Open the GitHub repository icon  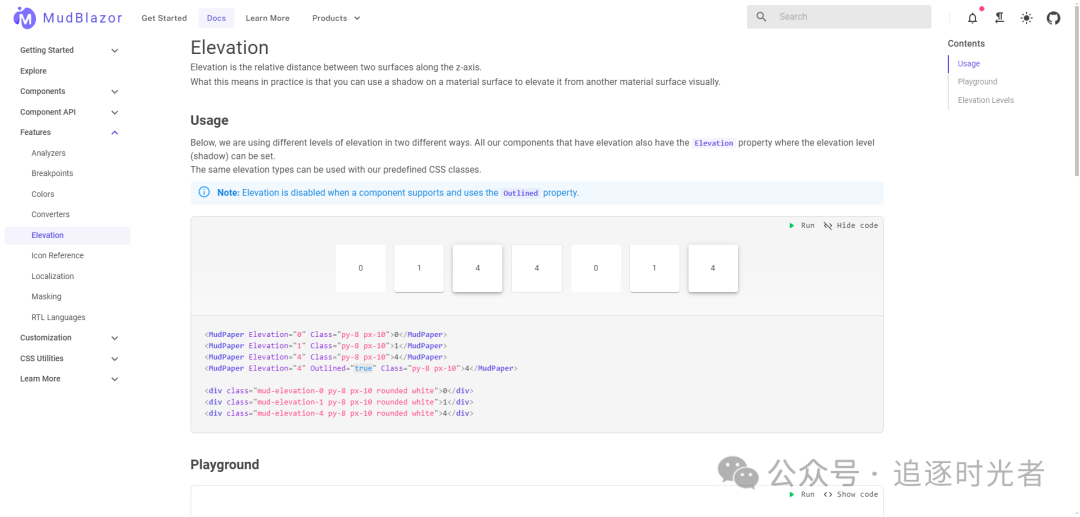point(1053,18)
